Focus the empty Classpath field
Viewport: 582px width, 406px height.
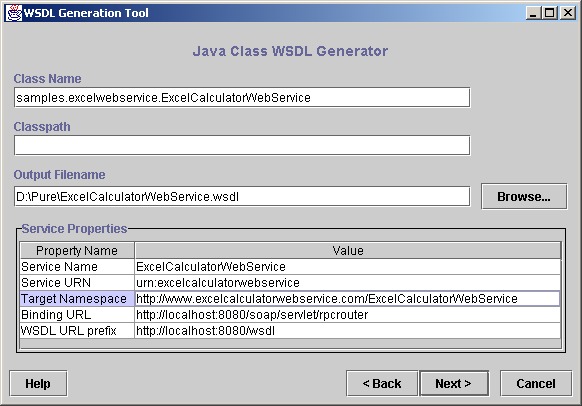coord(242,145)
